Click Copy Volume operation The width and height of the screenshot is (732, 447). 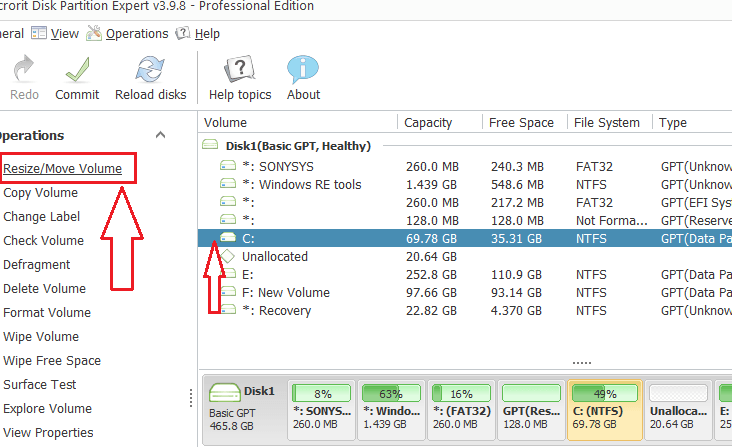(41, 193)
